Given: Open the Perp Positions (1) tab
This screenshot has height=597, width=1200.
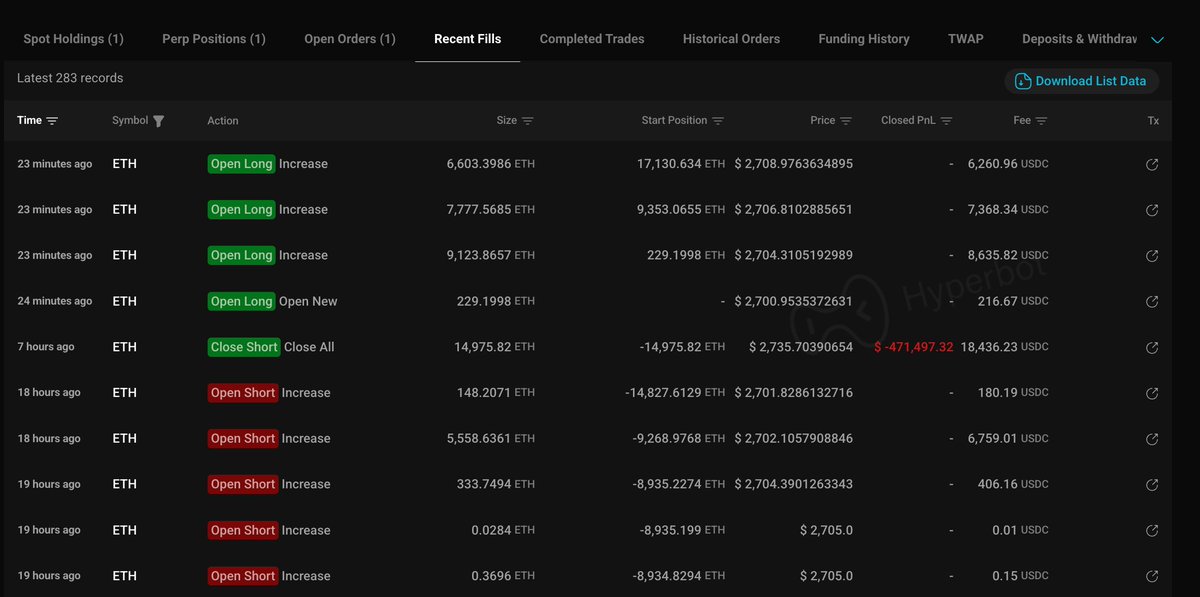Looking at the screenshot, I should pyautogui.click(x=214, y=39).
